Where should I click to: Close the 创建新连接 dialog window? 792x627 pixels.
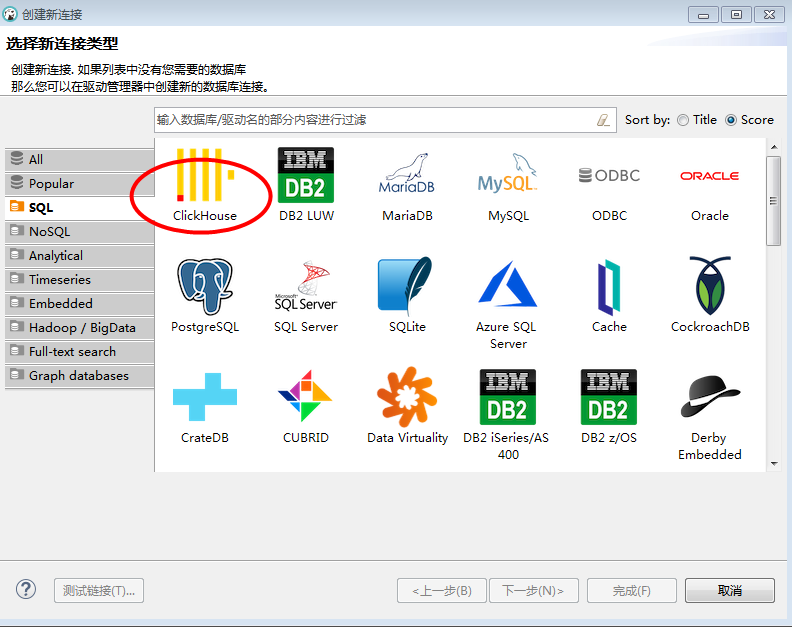pyautogui.click(x=769, y=15)
